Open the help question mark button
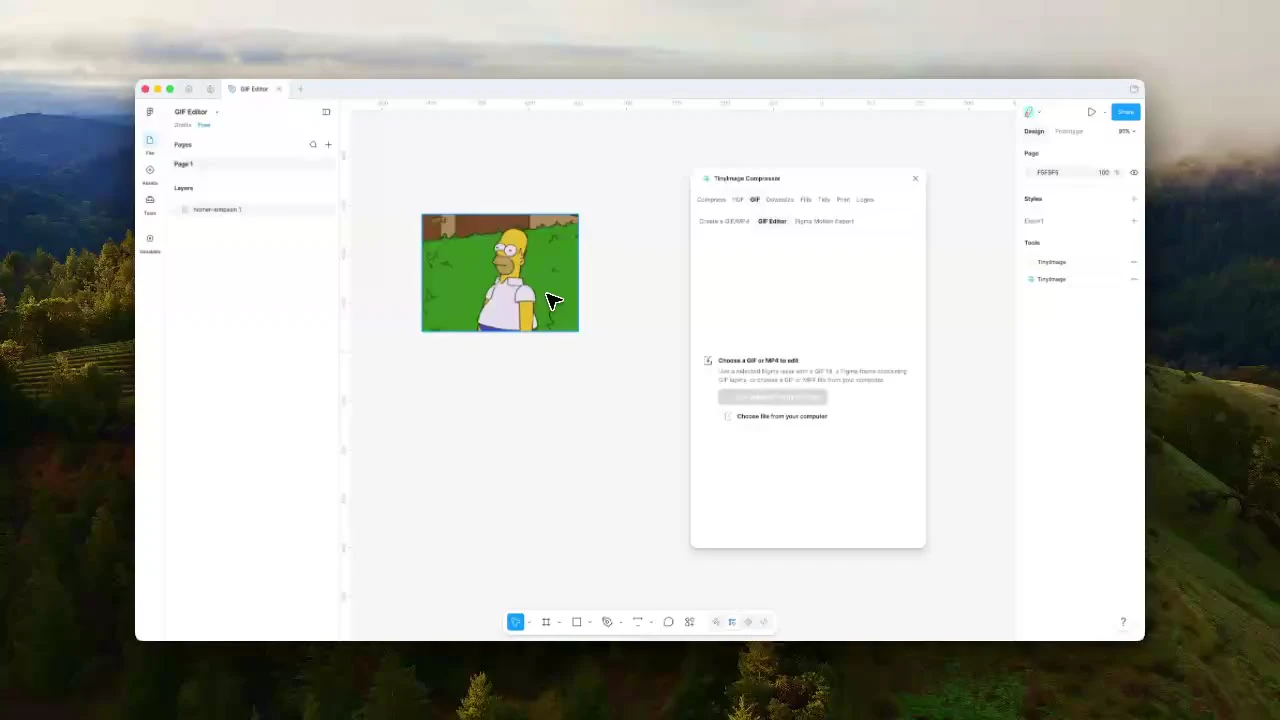Viewport: 1280px width, 720px height. (x=1123, y=622)
